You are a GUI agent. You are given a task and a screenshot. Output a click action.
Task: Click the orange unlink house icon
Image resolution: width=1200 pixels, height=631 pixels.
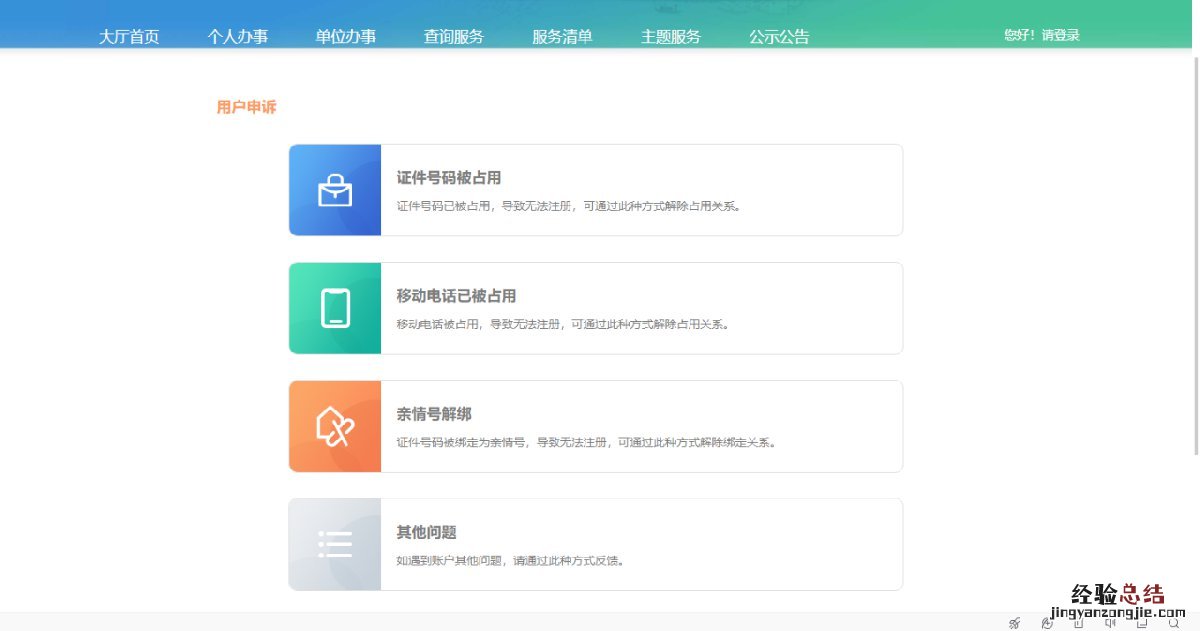(x=335, y=426)
